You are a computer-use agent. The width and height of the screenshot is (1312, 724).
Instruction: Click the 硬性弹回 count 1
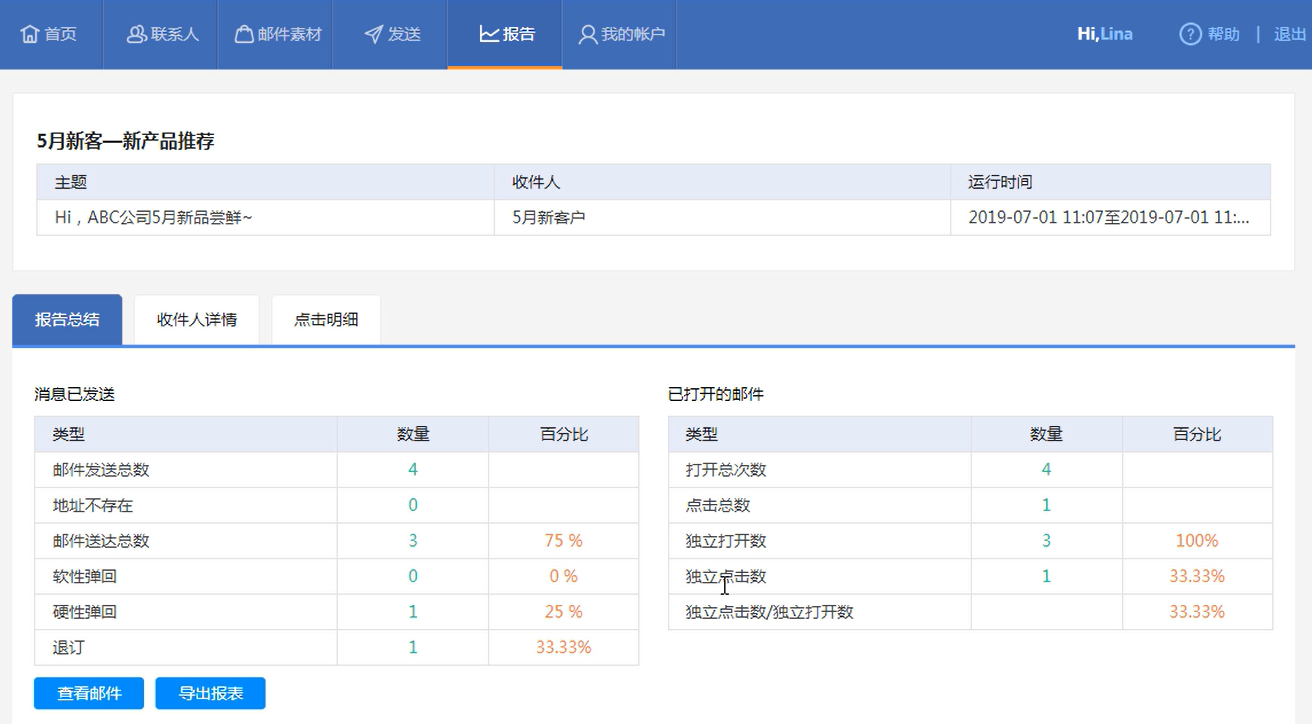413,612
